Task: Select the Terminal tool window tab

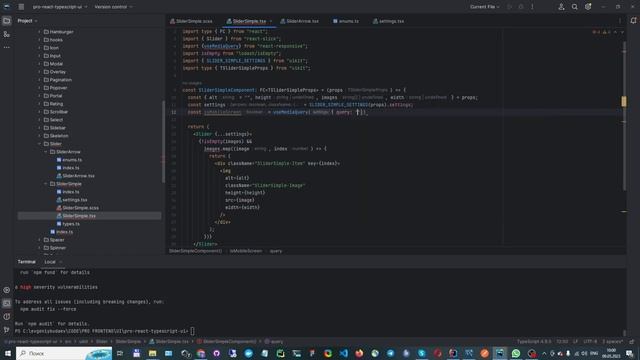Action: [27, 262]
